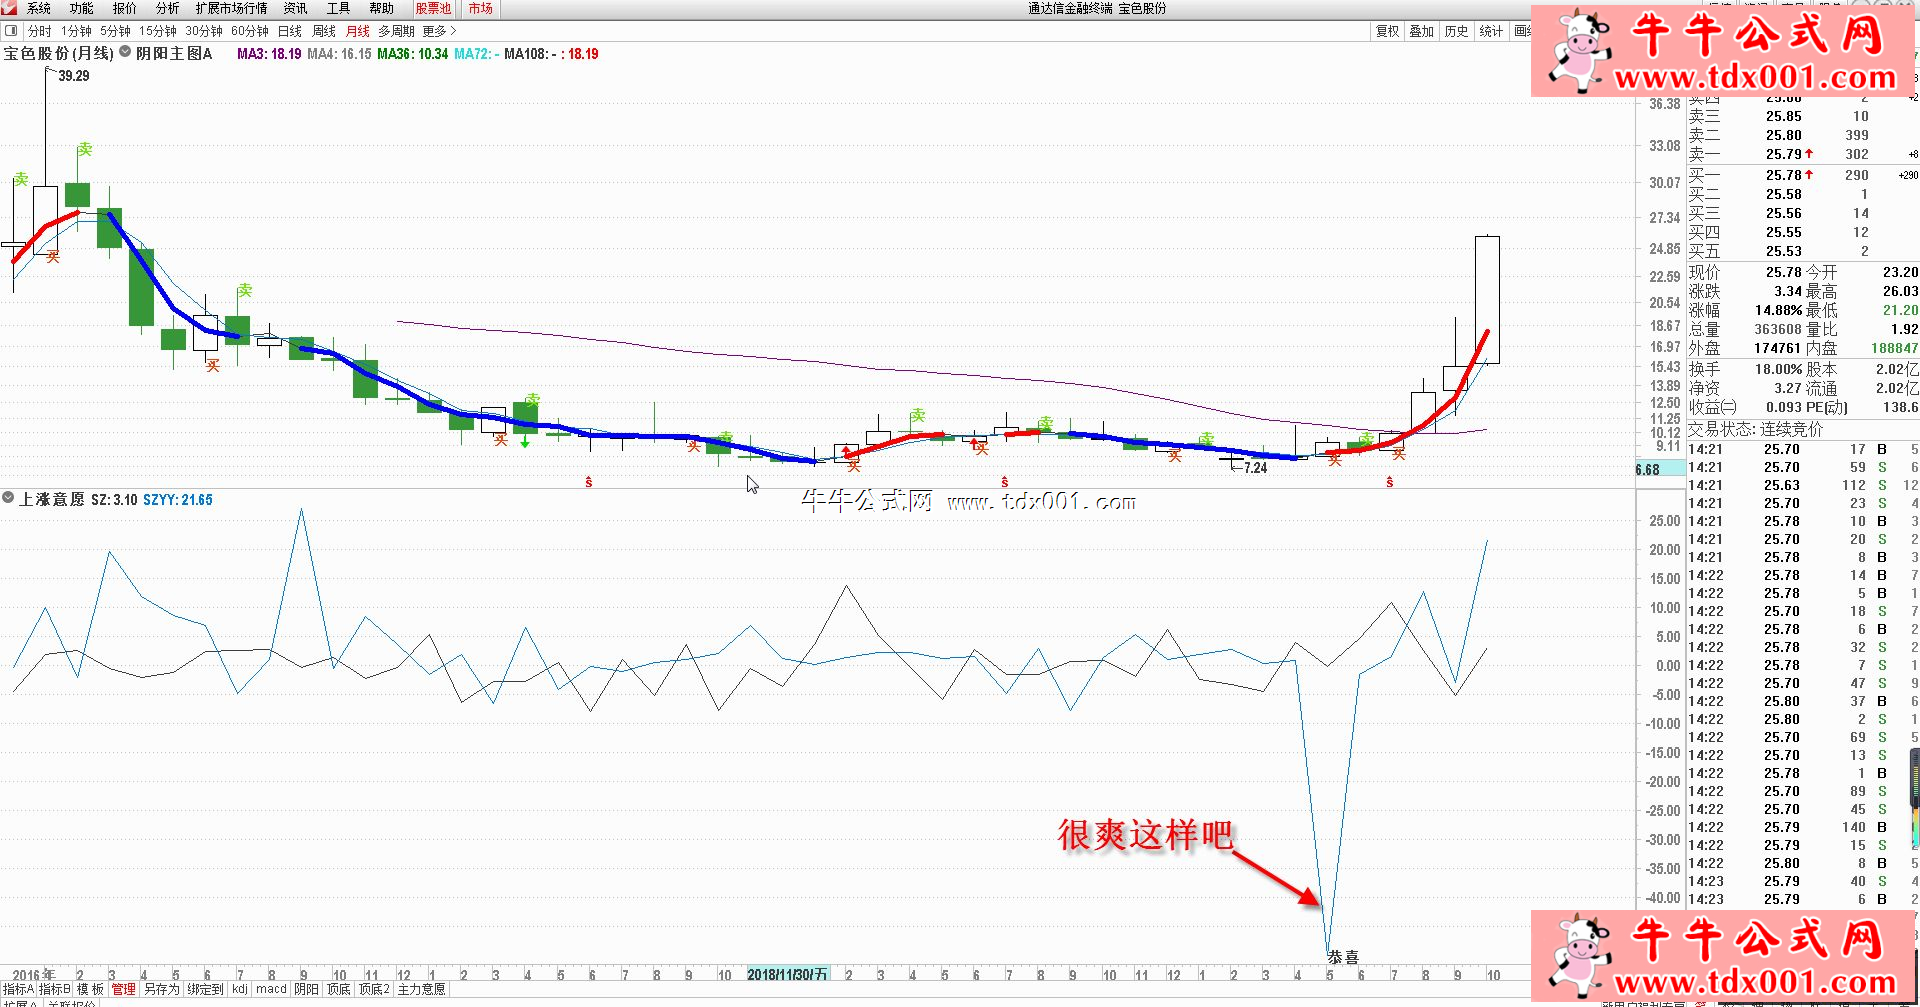This screenshot has width=1920, height=1007.
Task: Click the first red $ marker below the chart
Action: [x=589, y=482]
